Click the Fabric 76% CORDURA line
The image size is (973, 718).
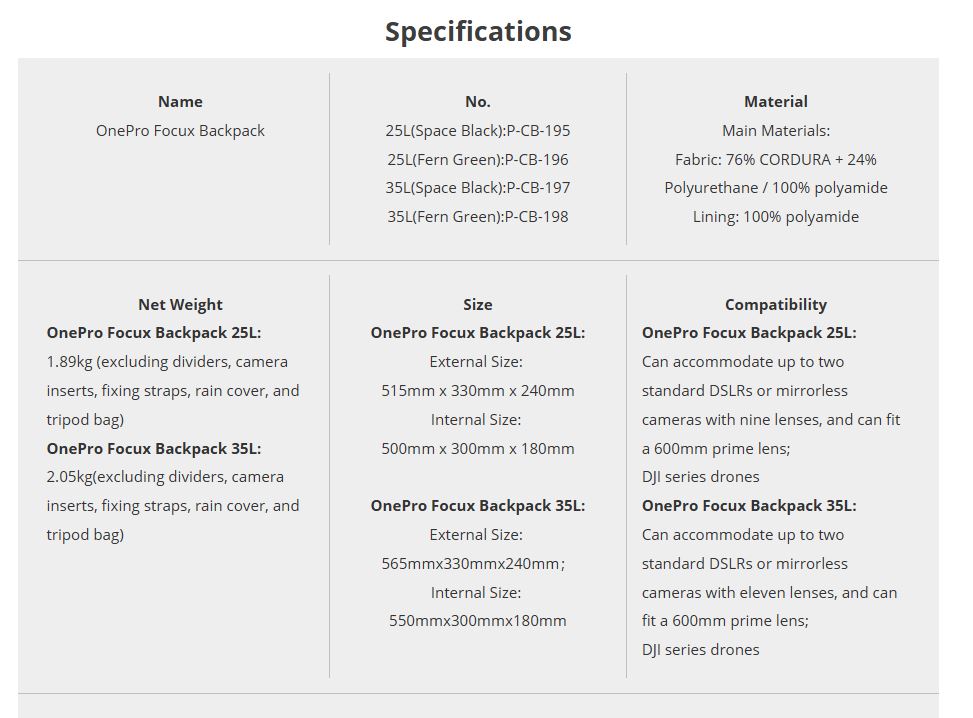coord(776,159)
